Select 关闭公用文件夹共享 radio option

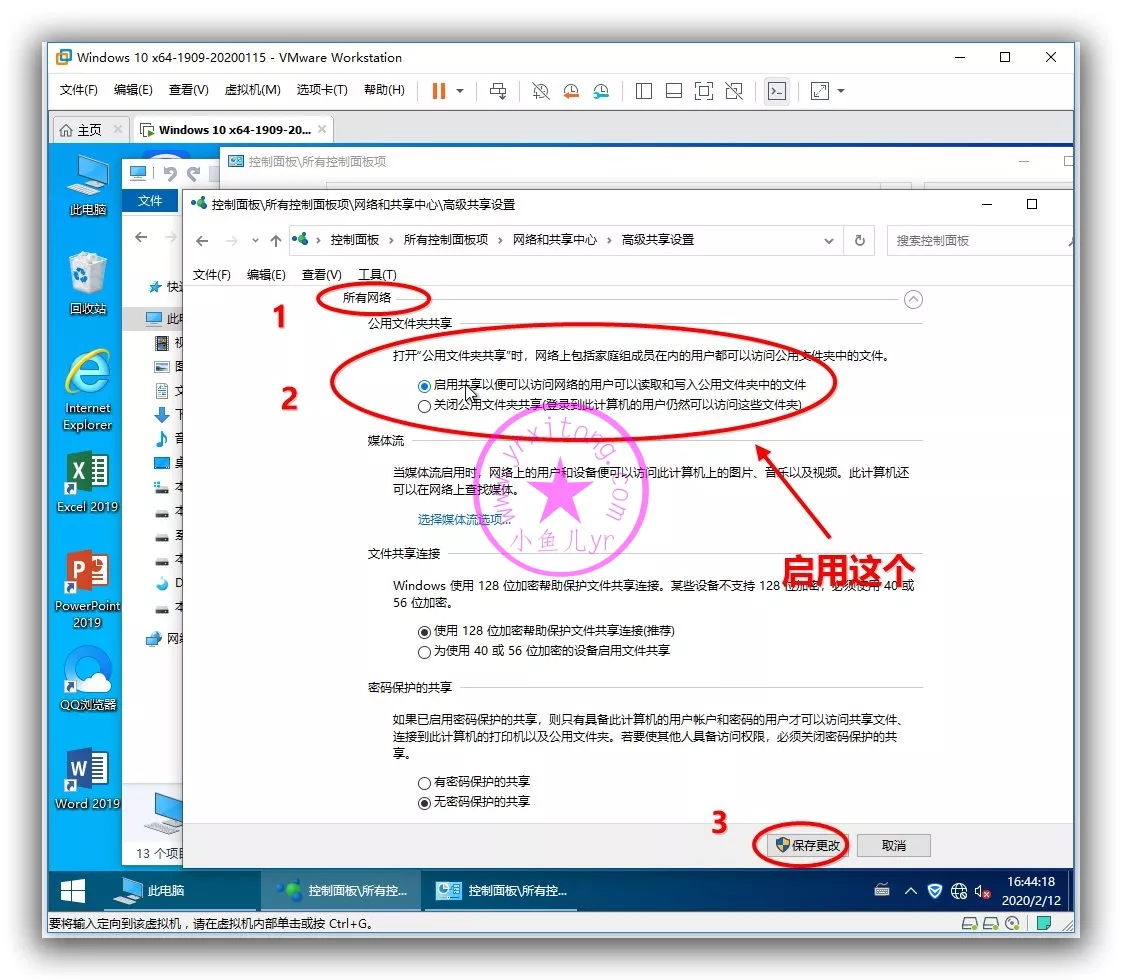[x=425, y=405]
